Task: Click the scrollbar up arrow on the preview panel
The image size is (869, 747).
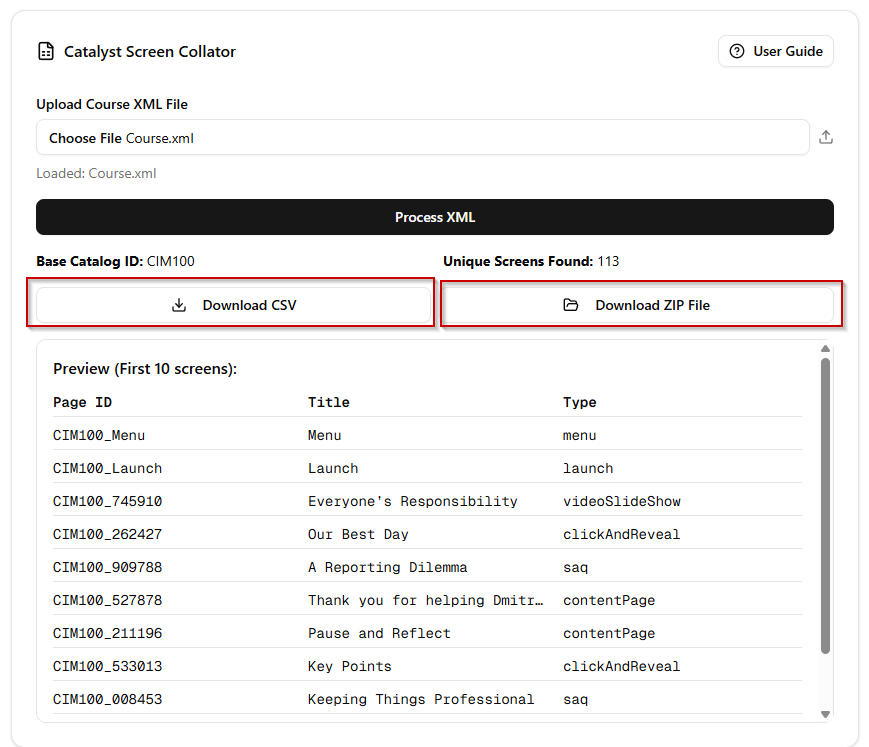Action: click(824, 349)
